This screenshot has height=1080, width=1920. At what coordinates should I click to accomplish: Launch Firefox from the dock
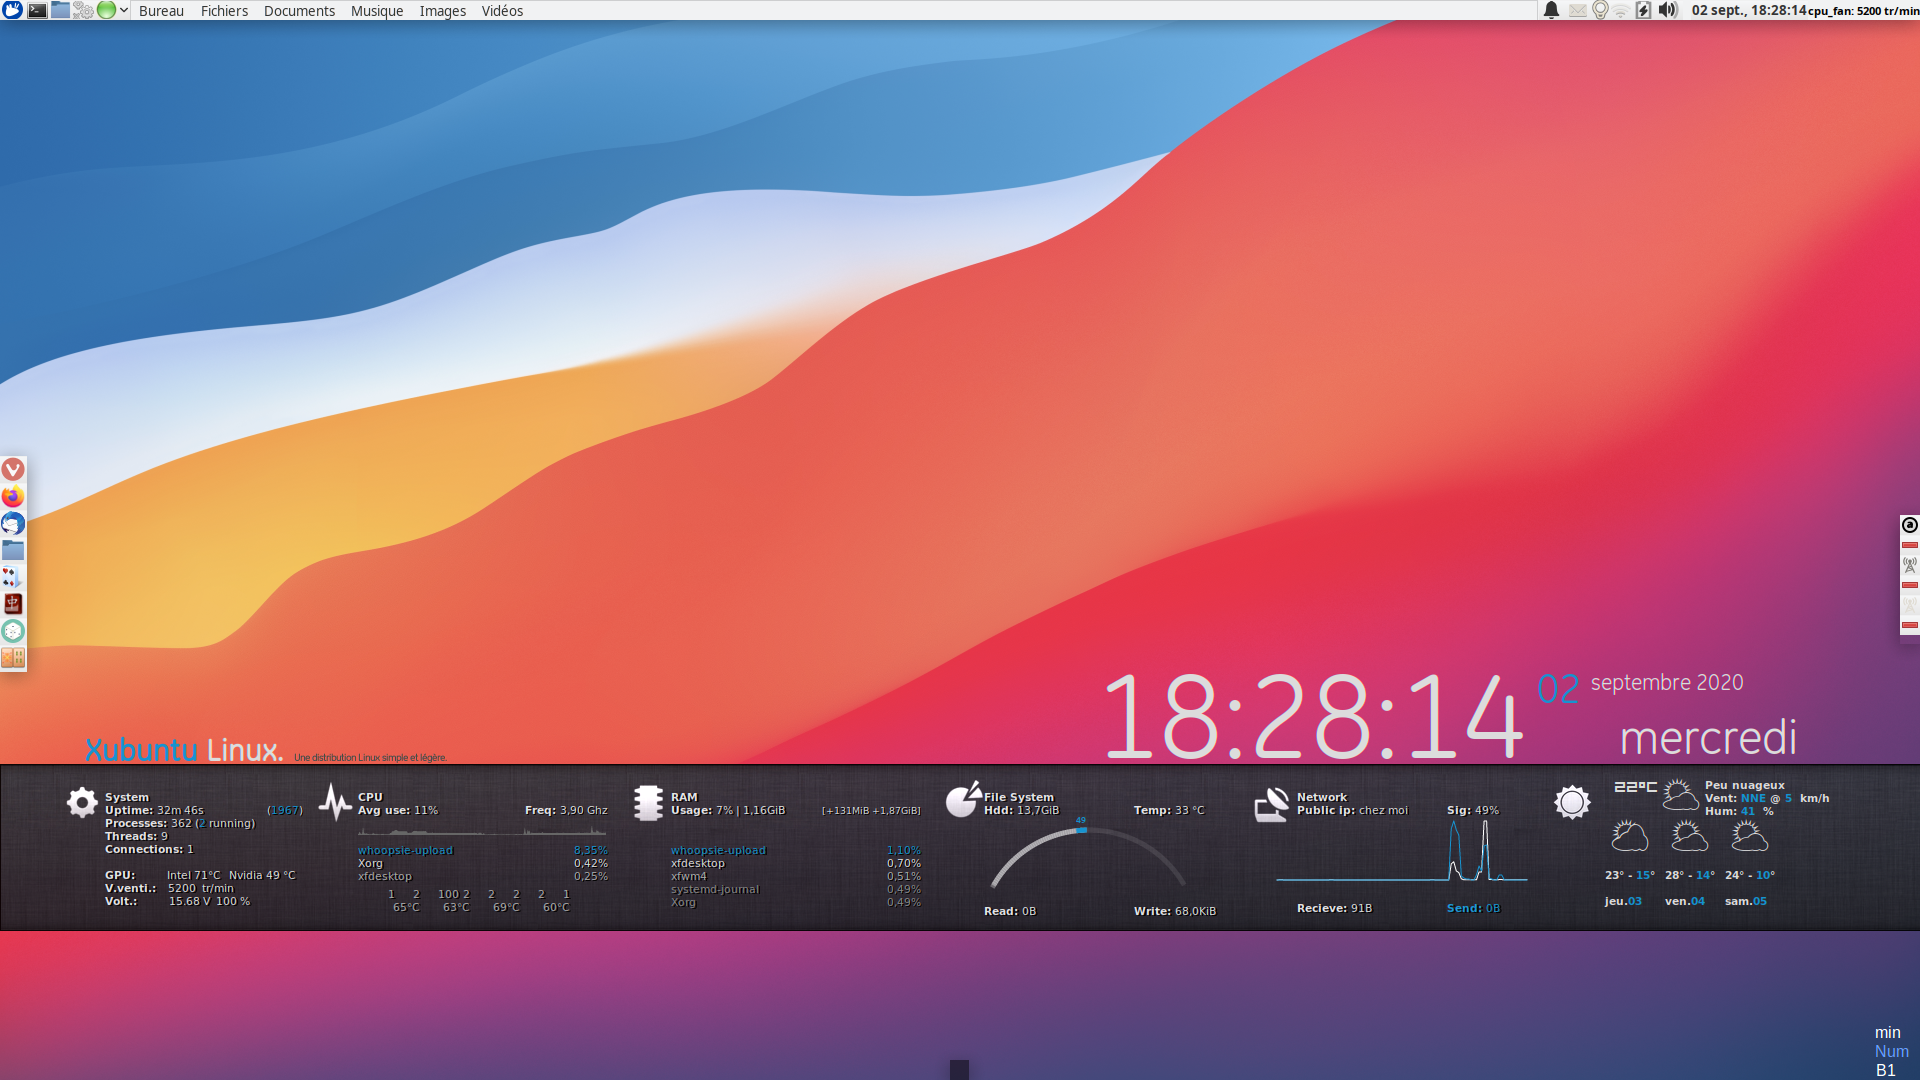pyautogui.click(x=13, y=496)
